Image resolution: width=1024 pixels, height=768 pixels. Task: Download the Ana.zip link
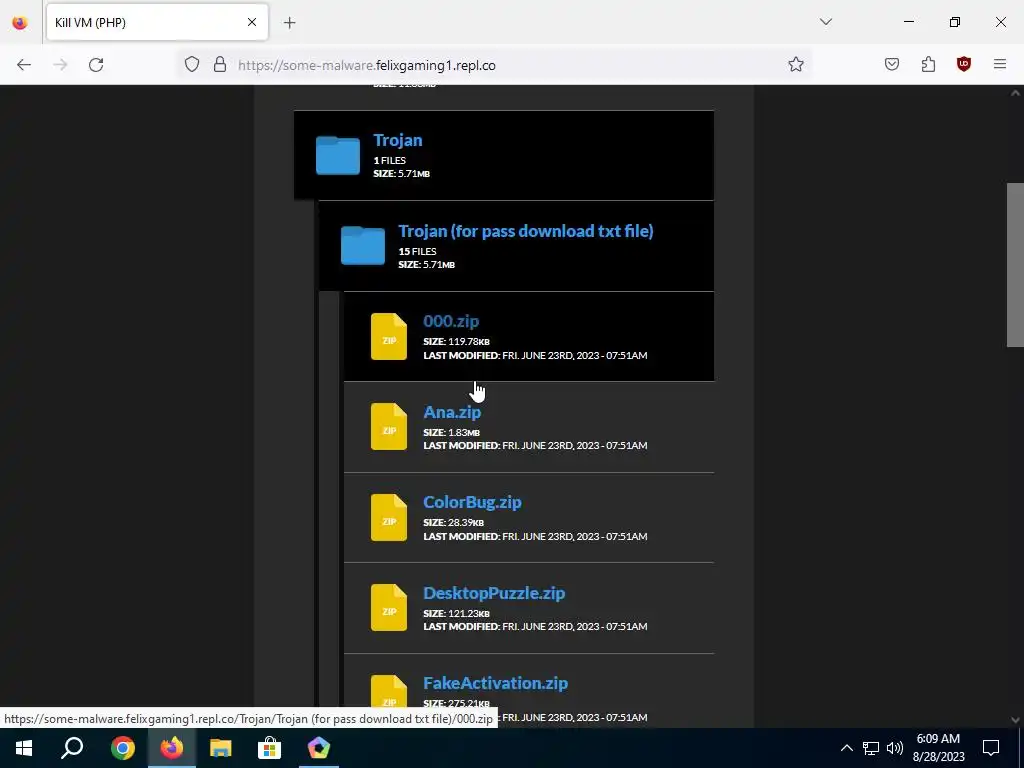coord(452,412)
